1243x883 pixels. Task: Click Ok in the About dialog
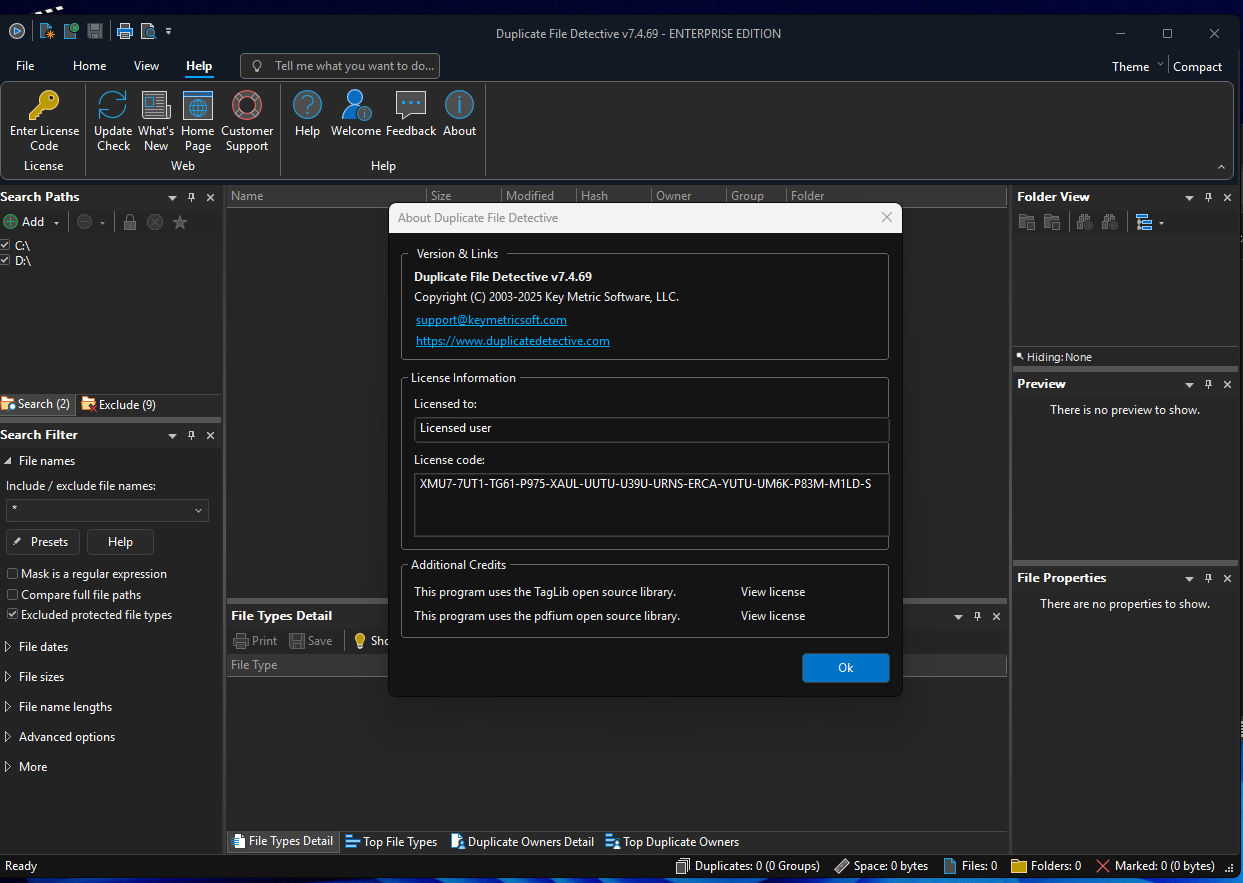(x=845, y=668)
